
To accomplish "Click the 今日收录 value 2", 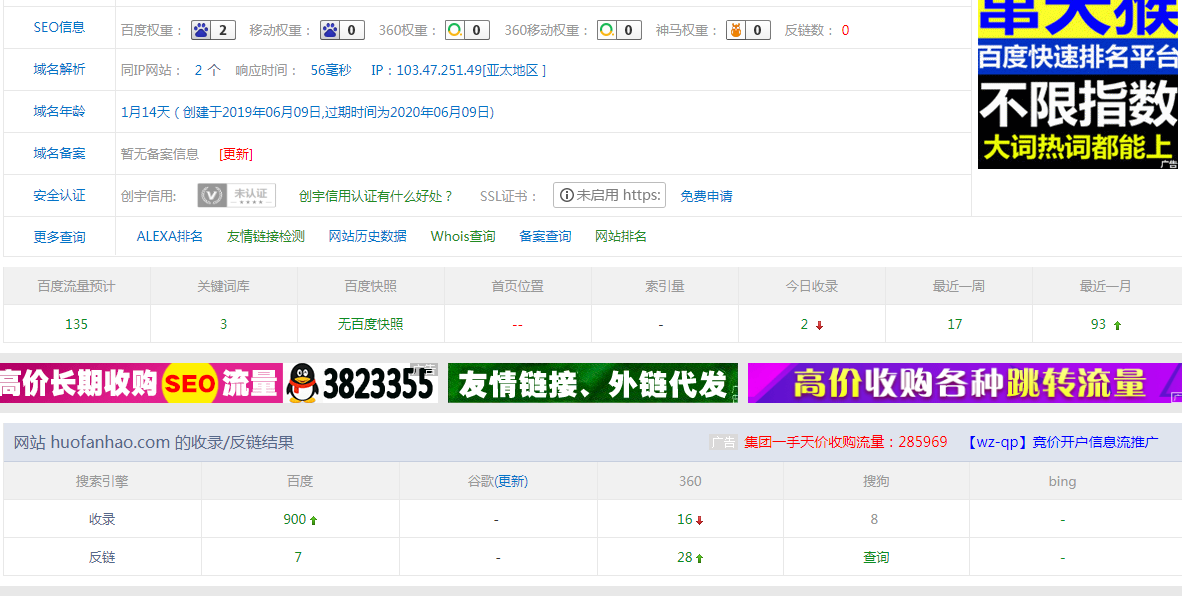I will tap(804, 324).
